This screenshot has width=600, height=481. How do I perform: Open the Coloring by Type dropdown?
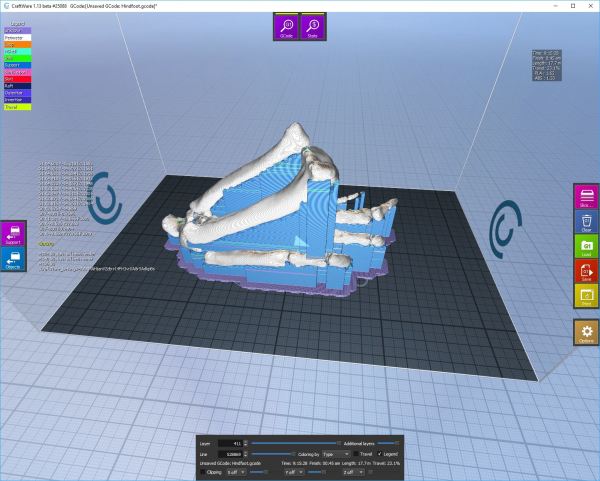point(333,453)
